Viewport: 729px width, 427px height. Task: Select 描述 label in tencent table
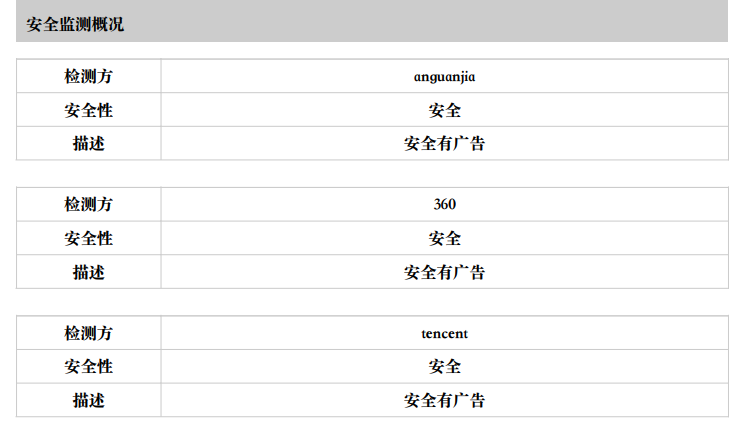coord(88,400)
